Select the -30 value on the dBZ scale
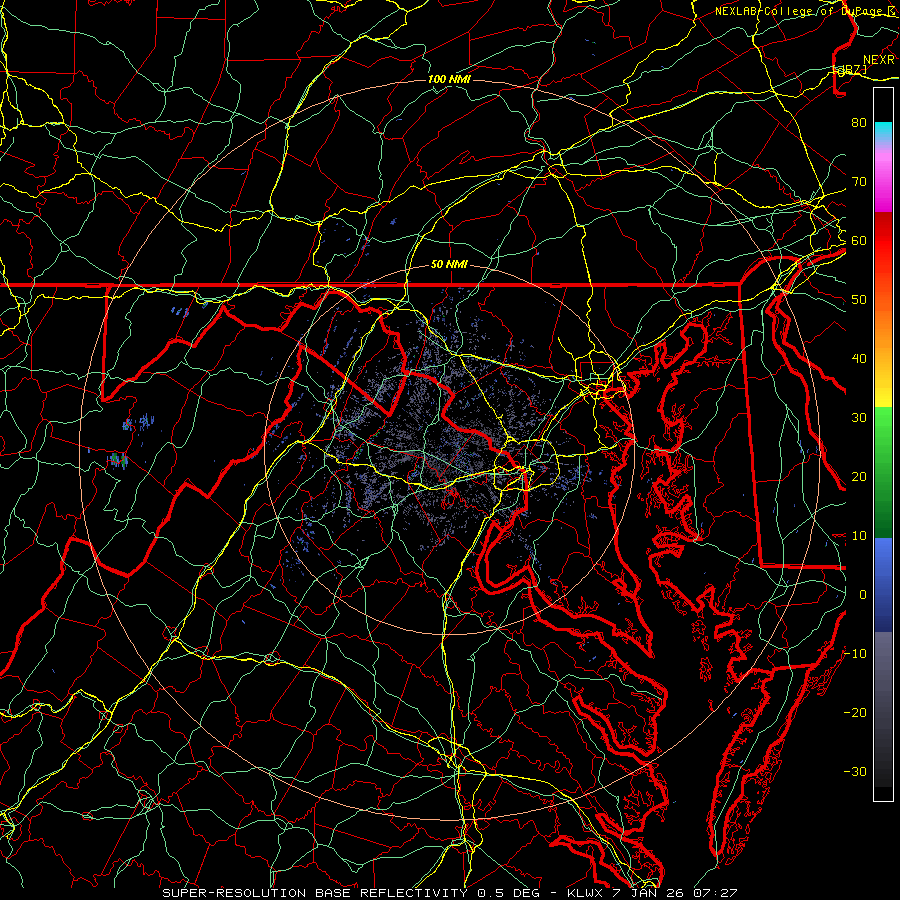 click(x=855, y=772)
